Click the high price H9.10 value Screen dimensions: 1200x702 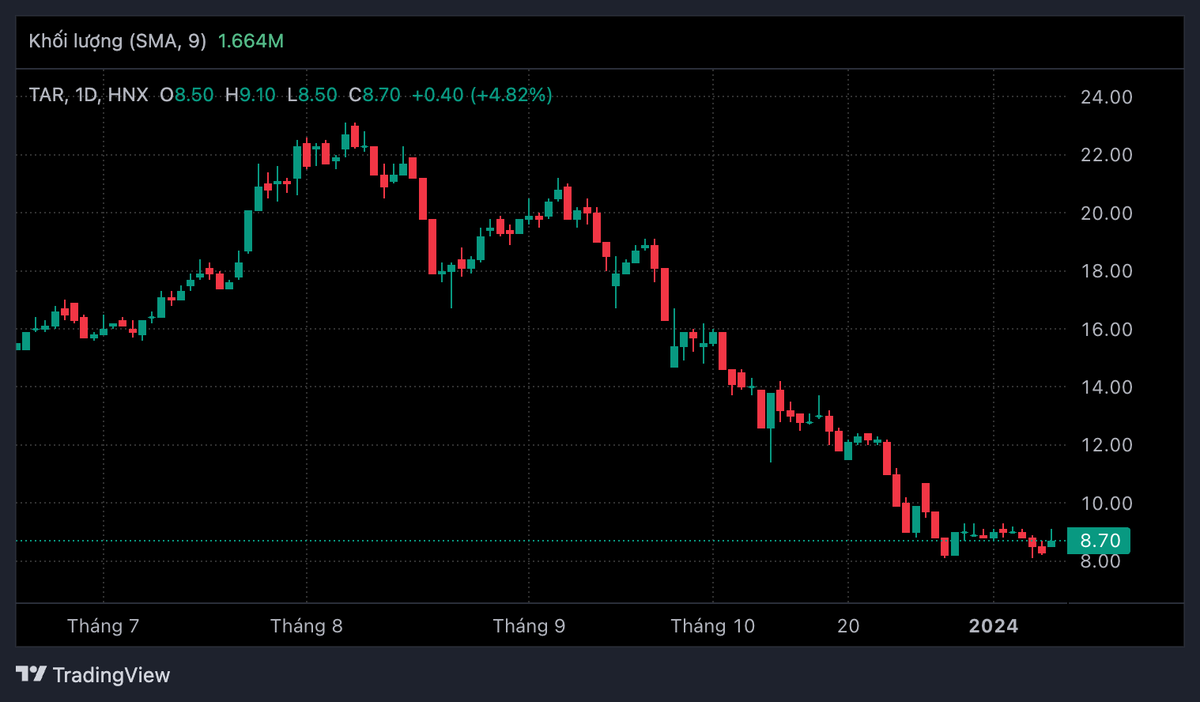click(x=250, y=95)
